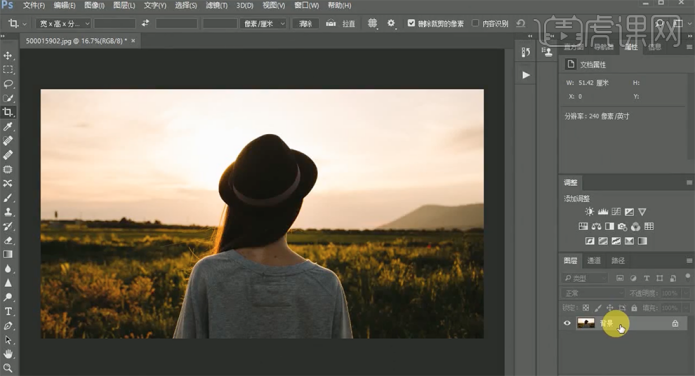This screenshot has height=376, width=695.
Task: Click the swap width and height arrows
Action: pyautogui.click(x=145, y=23)
